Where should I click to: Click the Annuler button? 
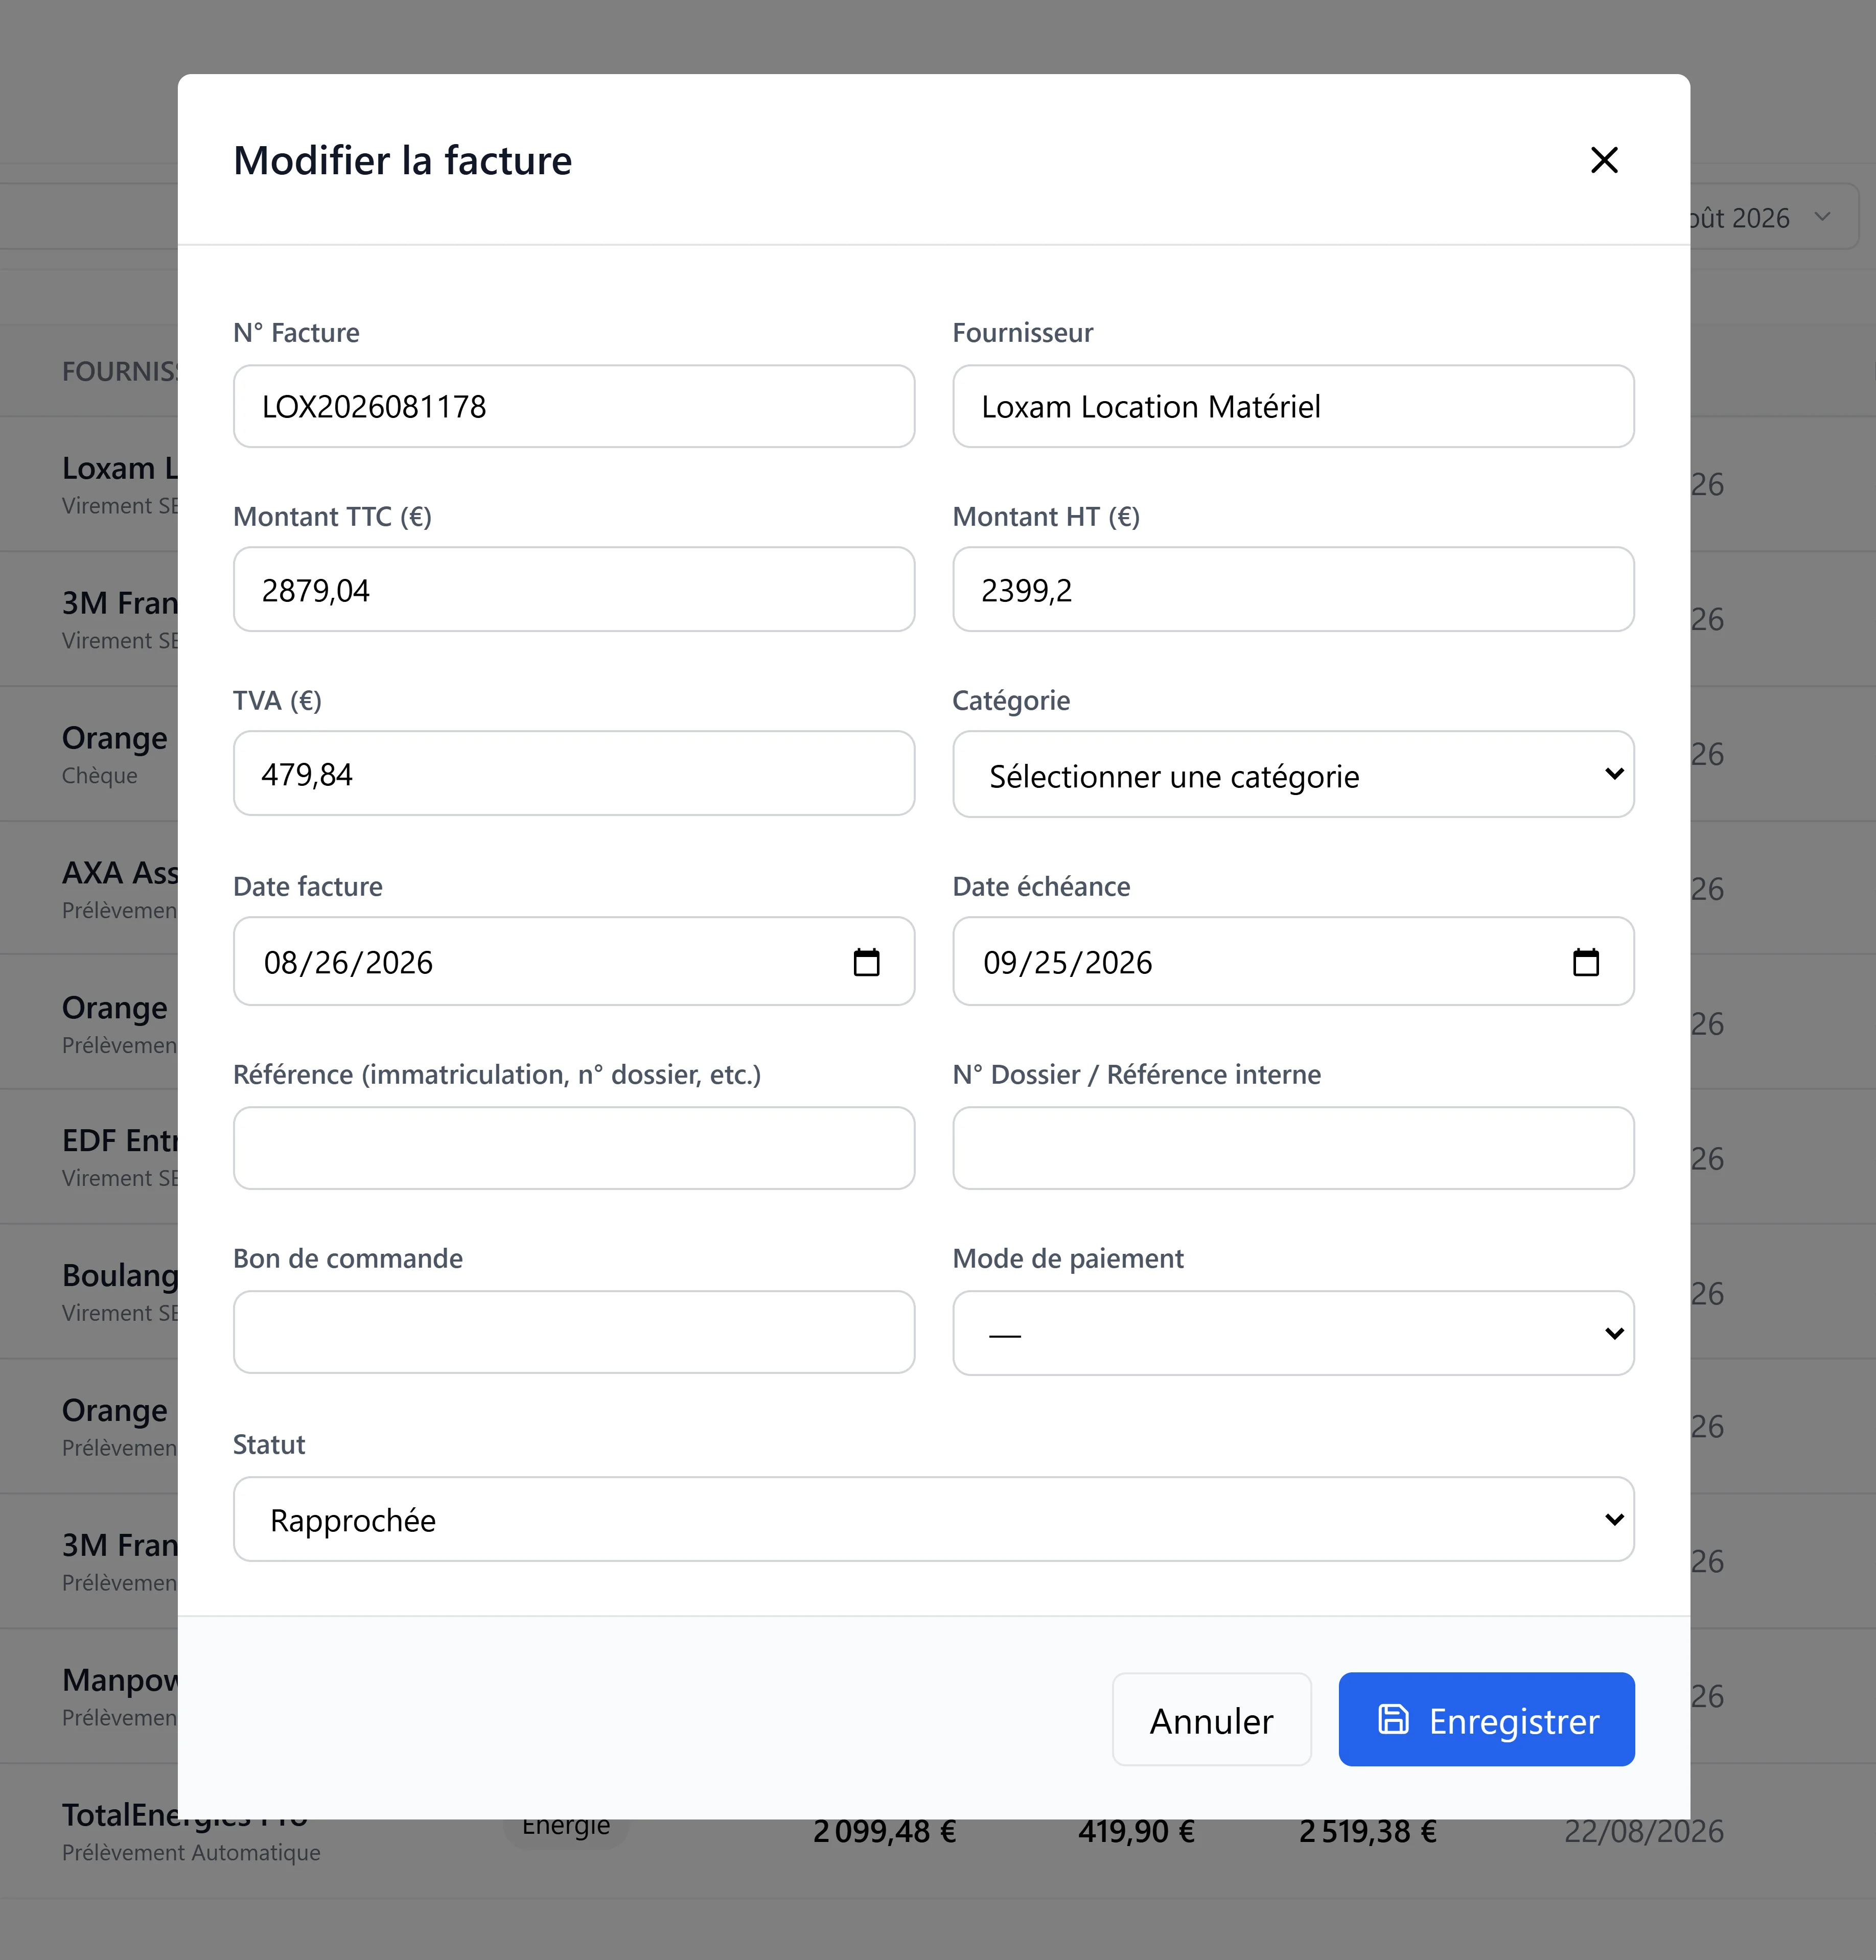pos(1211,1719)
